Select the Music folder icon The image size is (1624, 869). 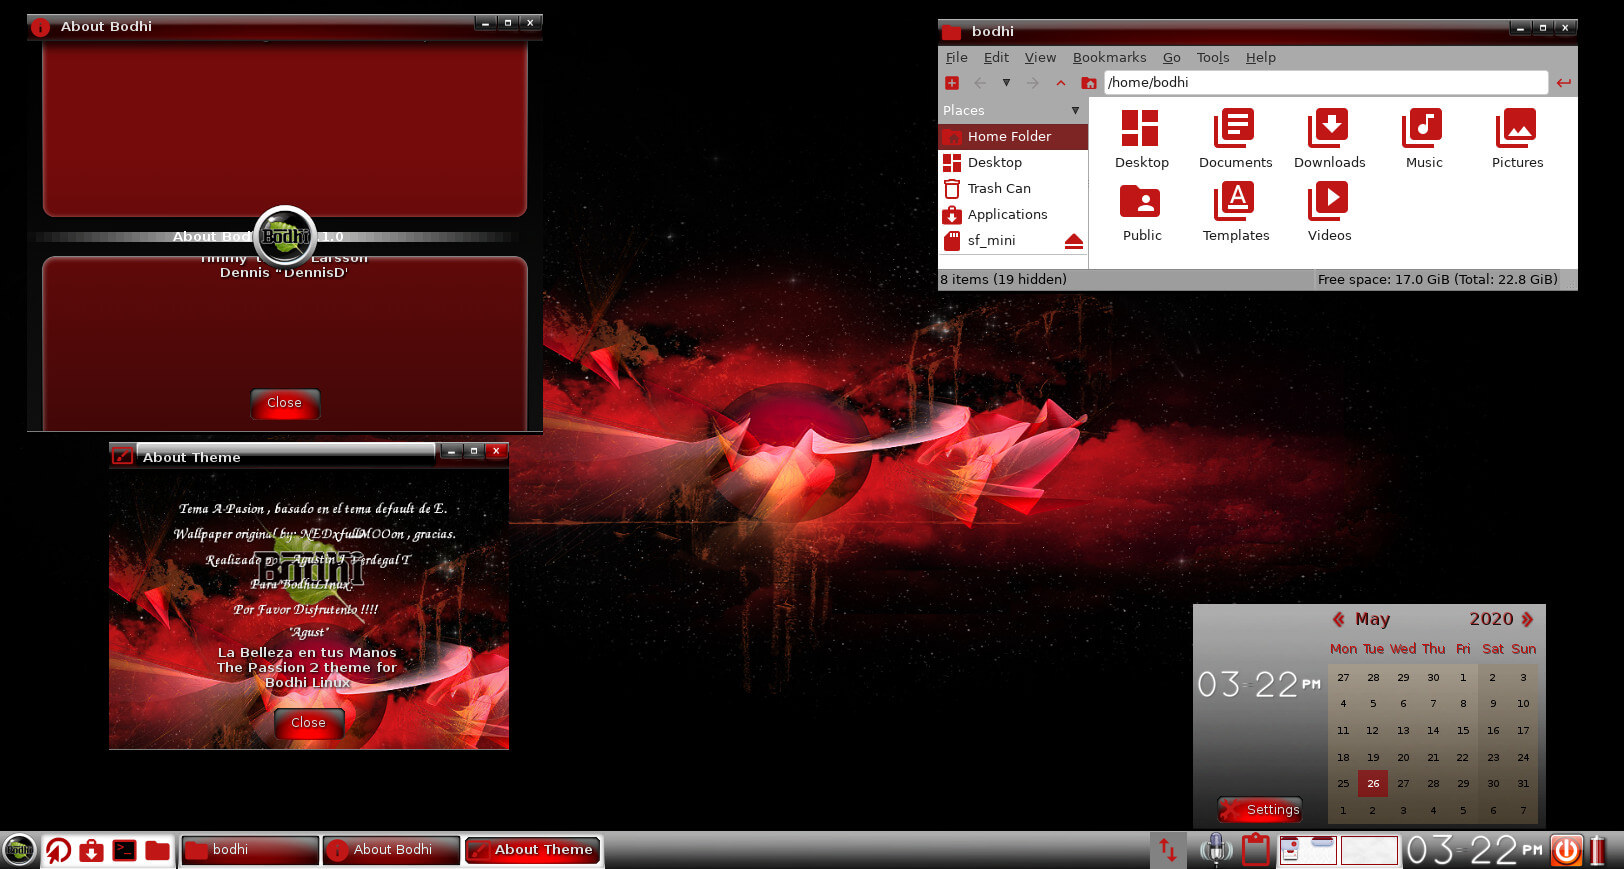pos(1423,139)
